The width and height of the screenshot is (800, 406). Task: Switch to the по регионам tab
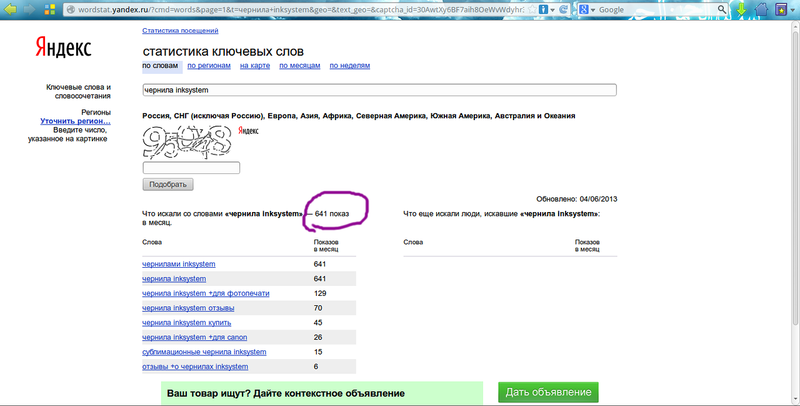click(209, 66)
